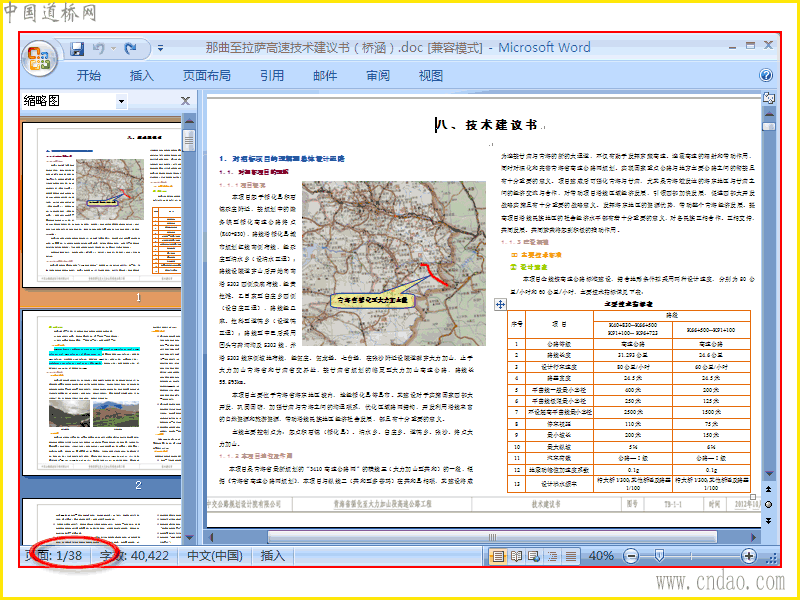Image resolution: width=800 pixels, height=600 pixels.
Task: Click the zoom in plus button
Action: pyautogui.click(x=748, y=556)
